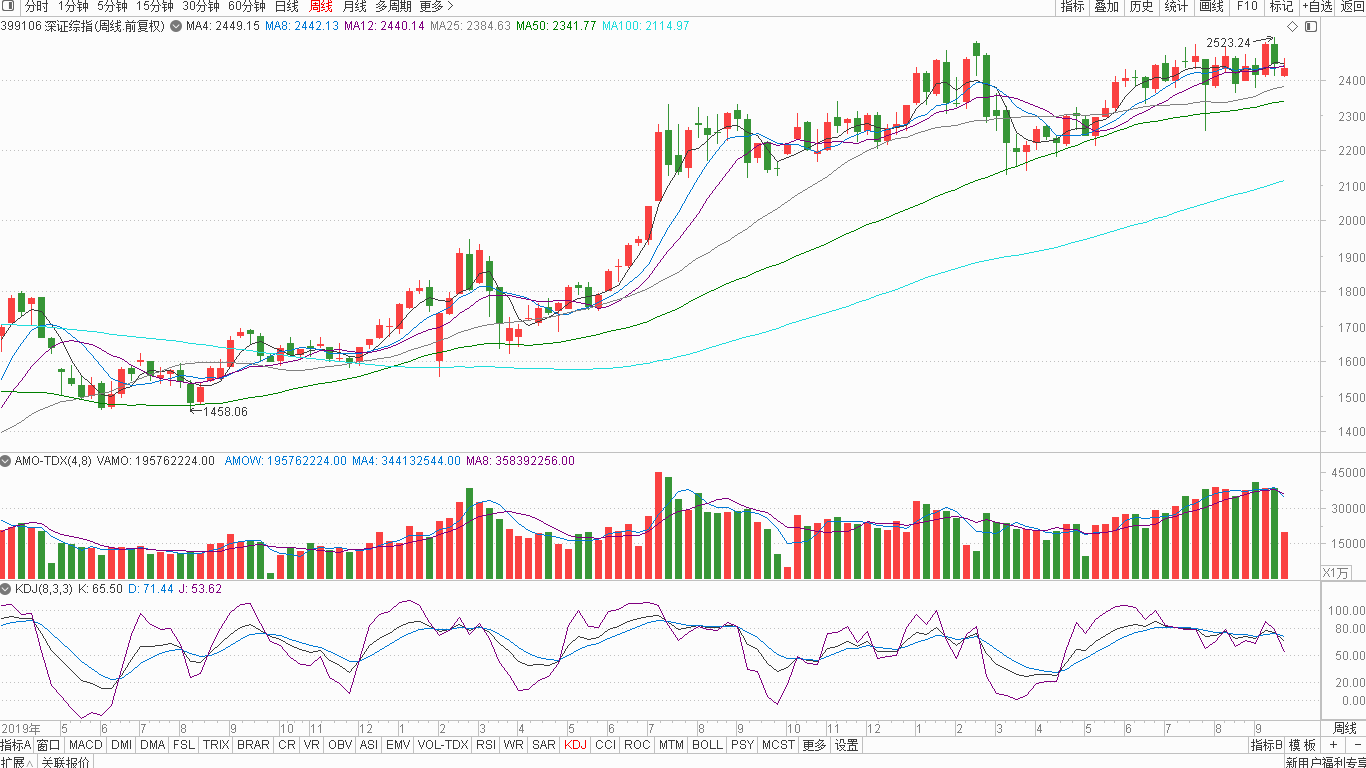Select the 60分钟 period

[247, 6]
